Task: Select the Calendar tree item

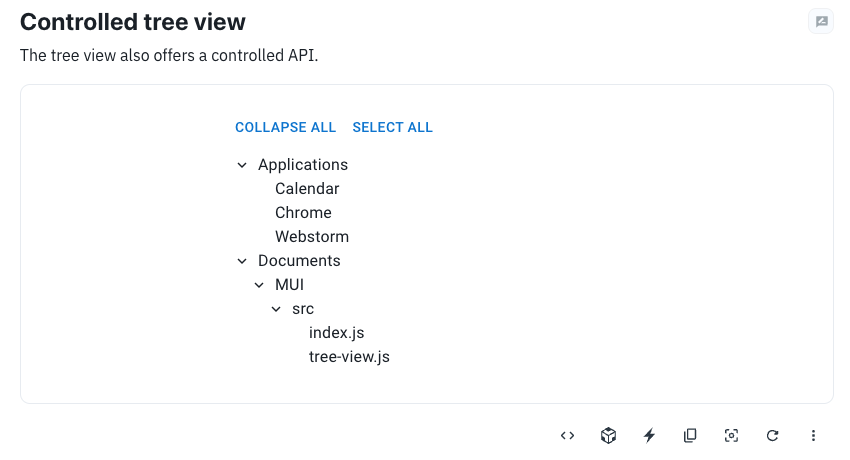Action: pos(307,189)
